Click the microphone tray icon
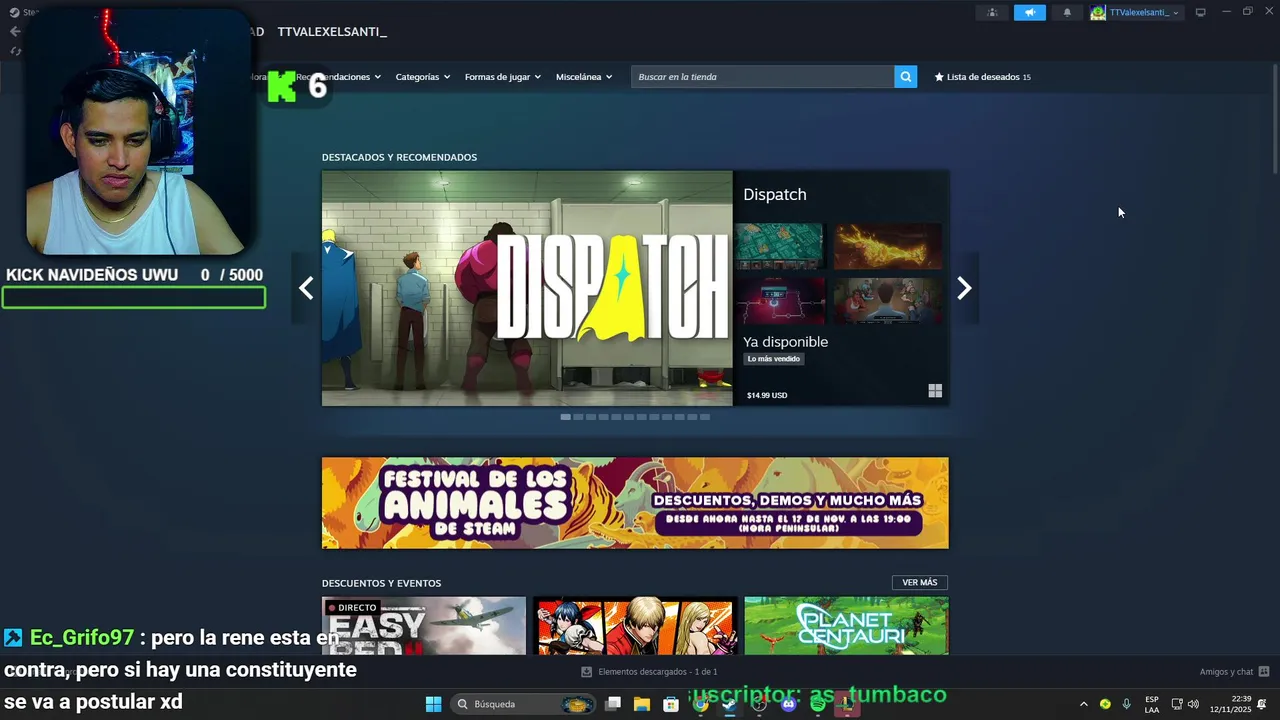 click(x=1127, y=704)
